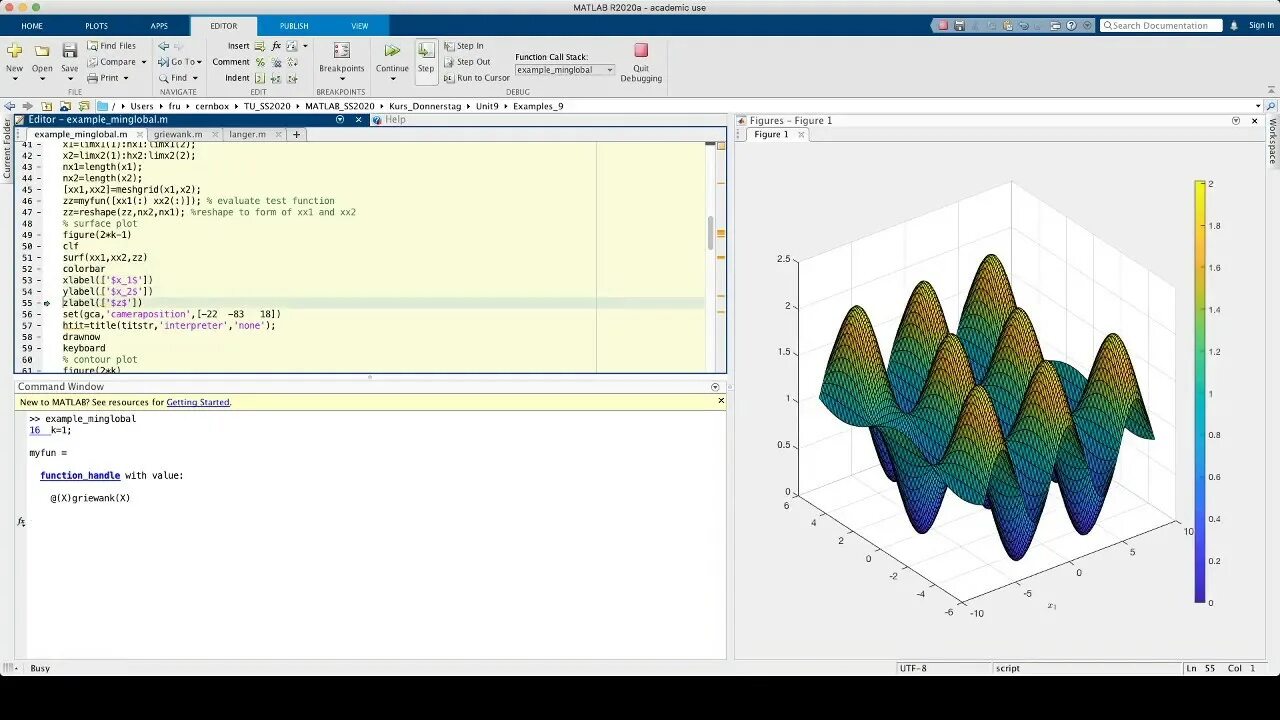Click the notification bell icon
Screen dimensions: 1280x720
click(1233, 25)
